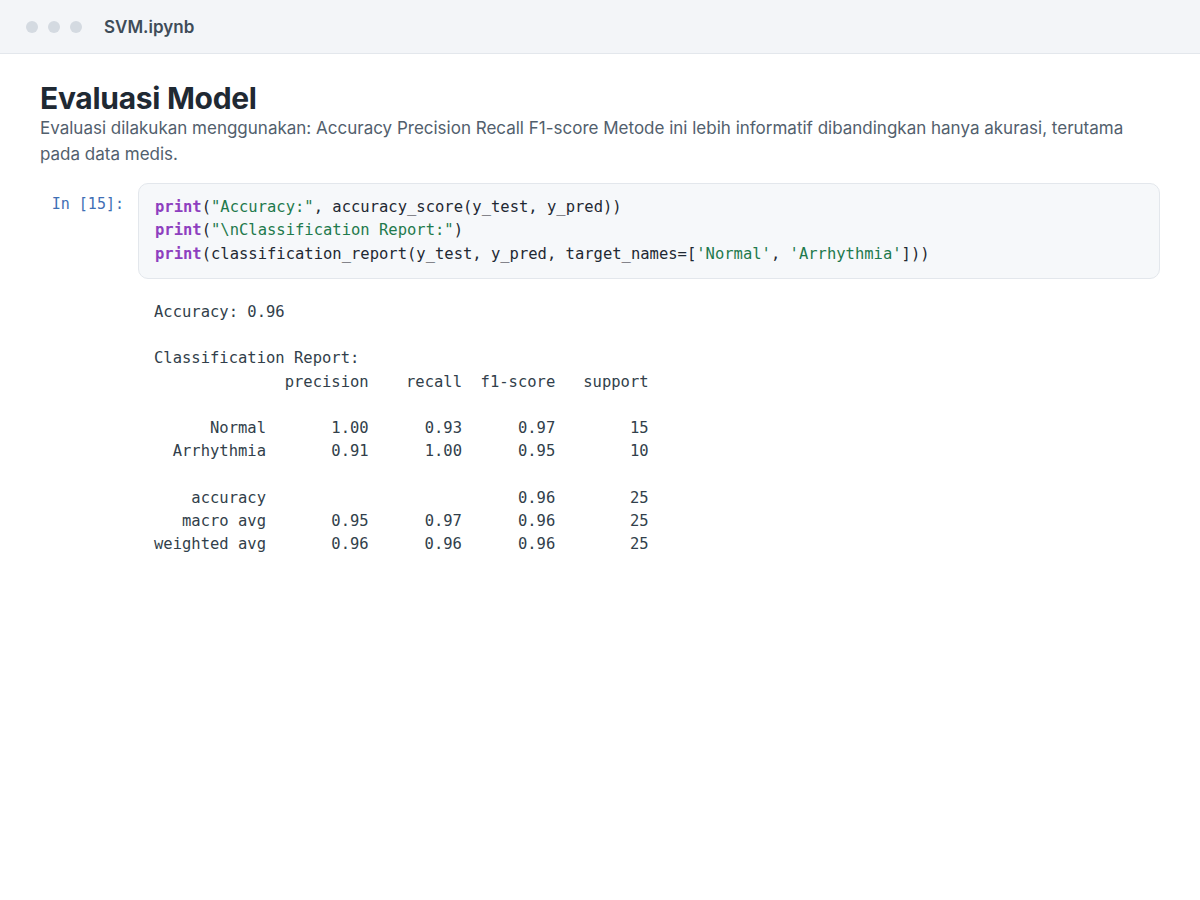This screenshot has height=900, width=1200.
Task: Click macro avg support value 25
Action: [x=639, y=521]
